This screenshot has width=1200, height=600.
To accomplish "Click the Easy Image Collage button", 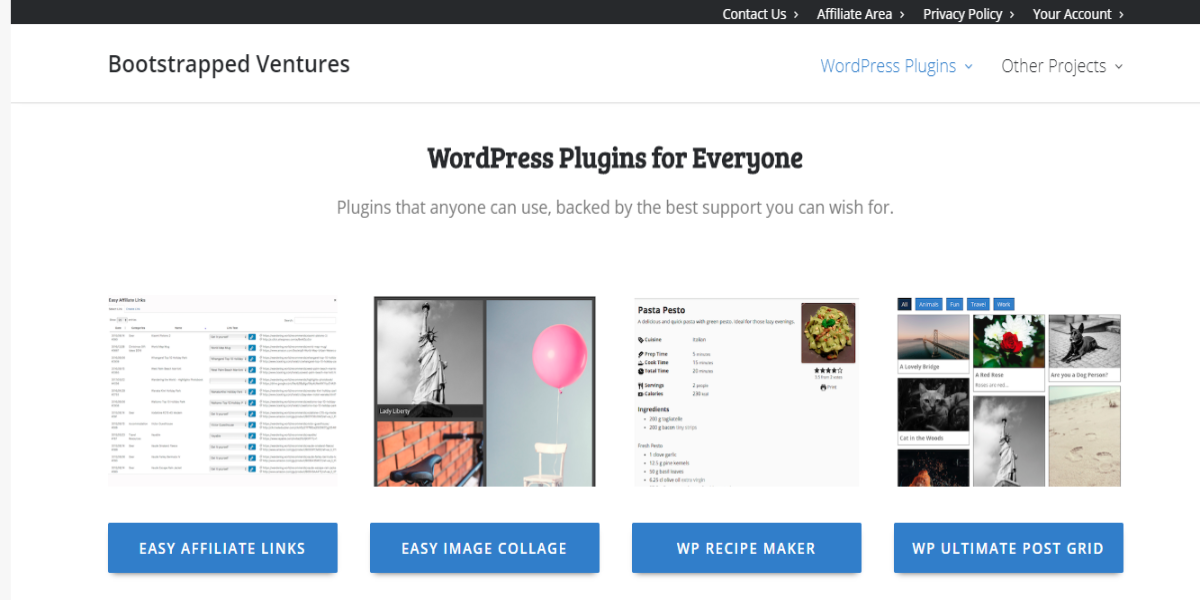I will pyautogui.click(x=484, y=548).
